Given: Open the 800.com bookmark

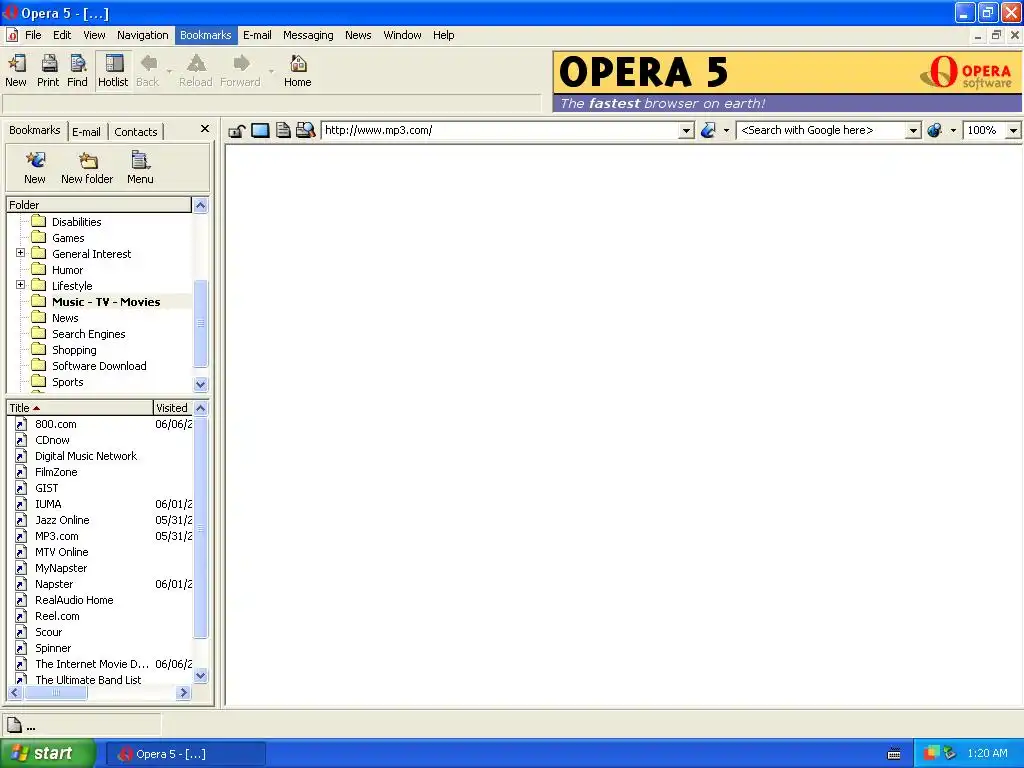Looking at the screenshot, I should (x=56, y=424).
